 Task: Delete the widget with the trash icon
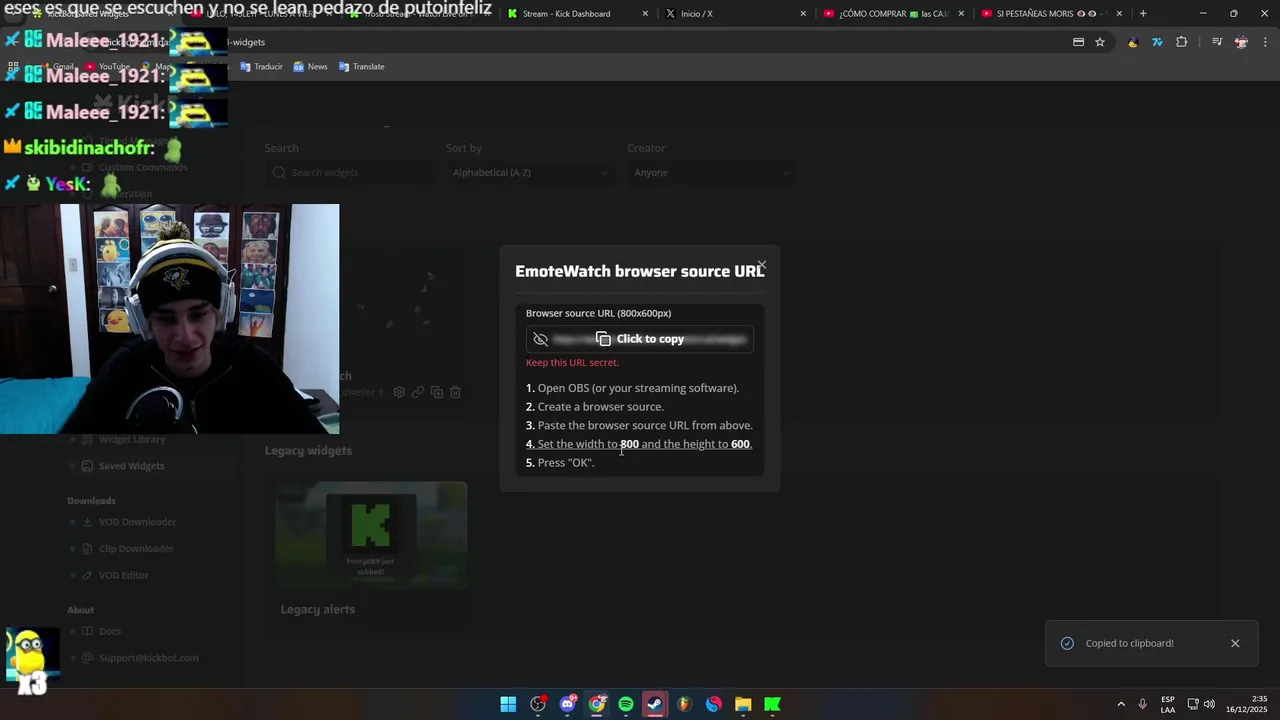tap(455, 392)
